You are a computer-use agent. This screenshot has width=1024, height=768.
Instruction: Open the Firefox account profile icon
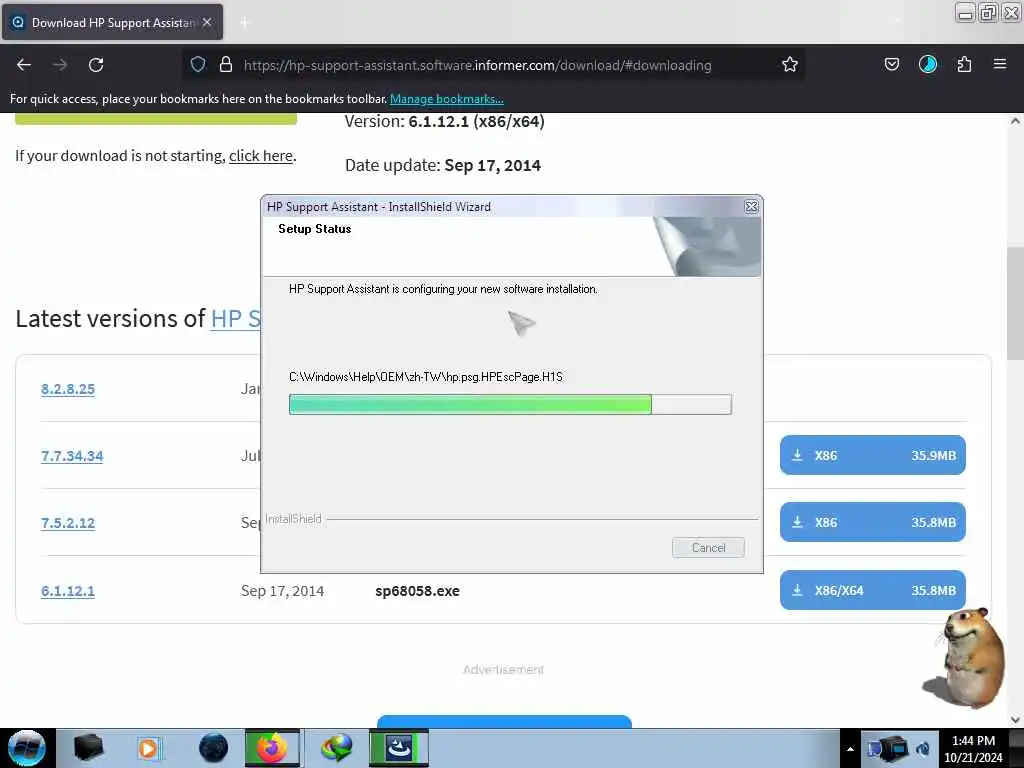pos(927,65)
